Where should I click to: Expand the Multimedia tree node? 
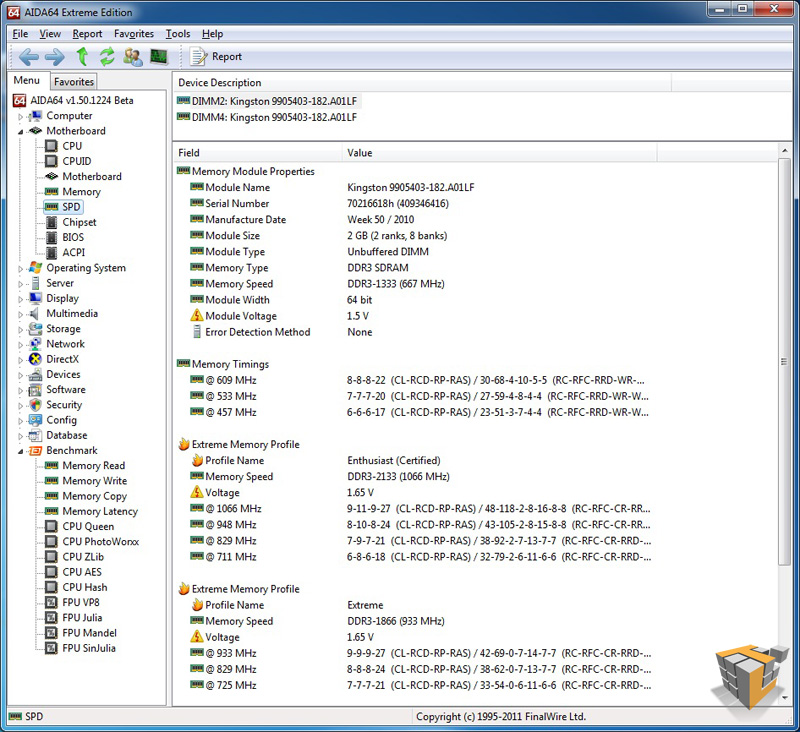[x=20, y=315]
